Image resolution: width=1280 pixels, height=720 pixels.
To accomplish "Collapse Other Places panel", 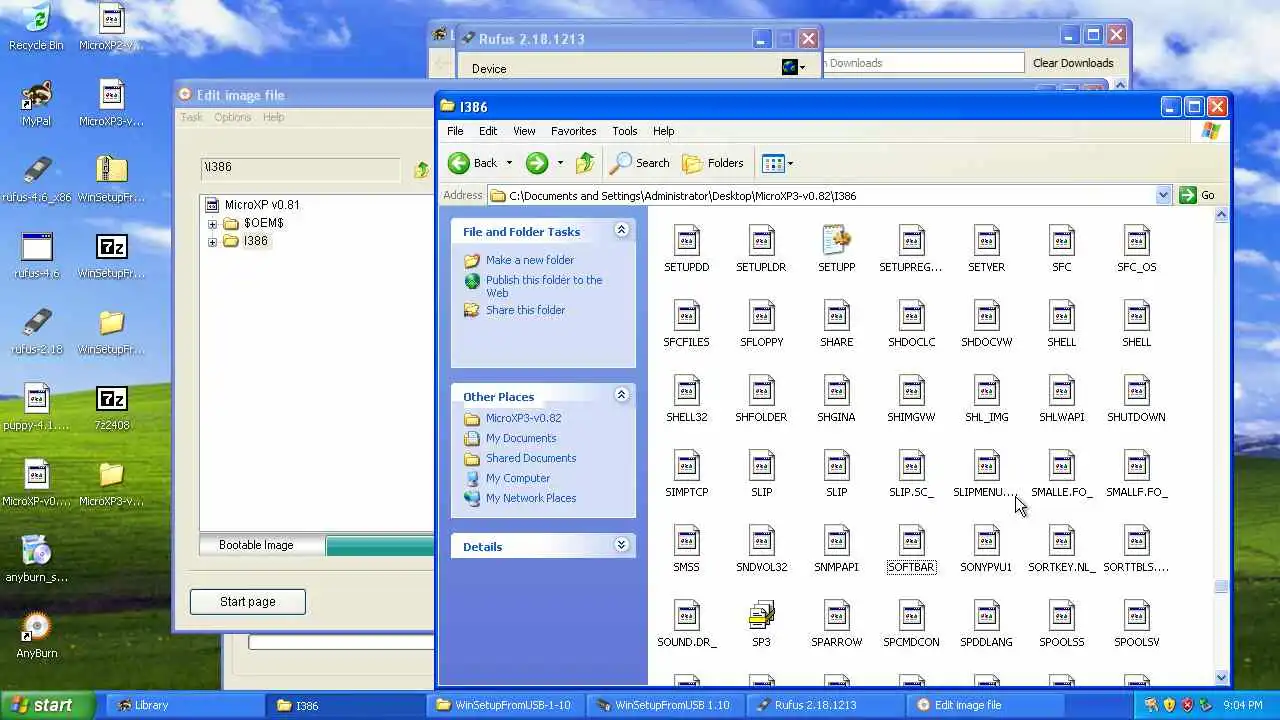I will 621,395.
